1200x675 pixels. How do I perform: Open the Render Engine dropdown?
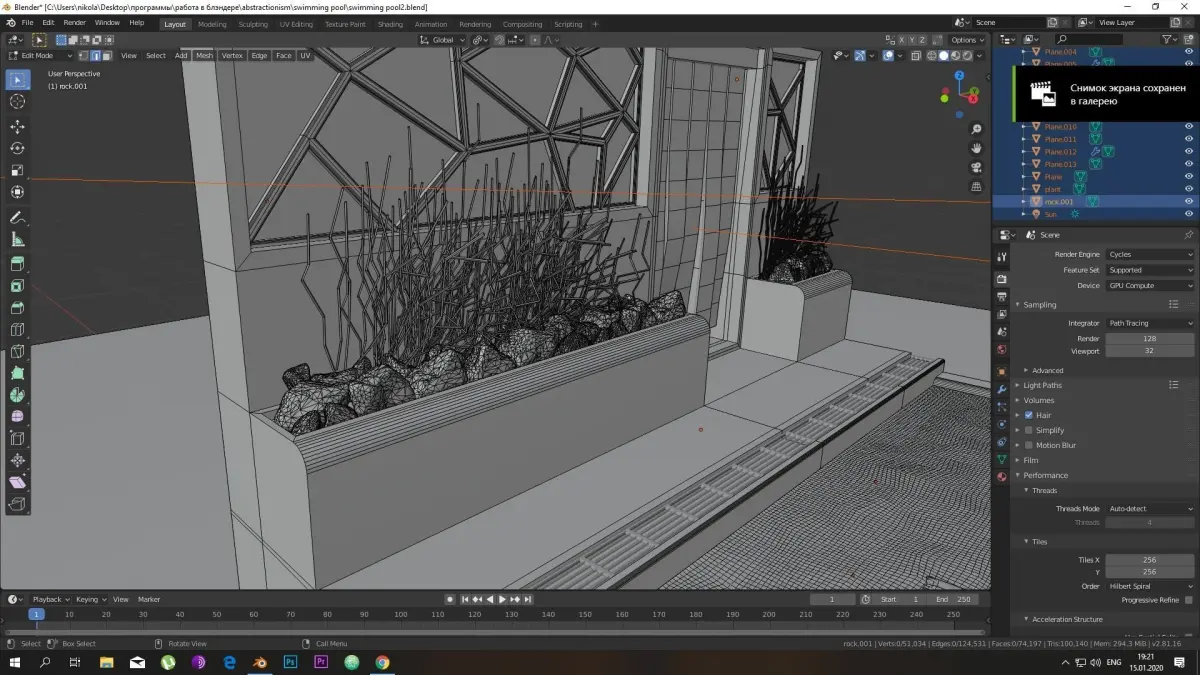click(1150, 254)
